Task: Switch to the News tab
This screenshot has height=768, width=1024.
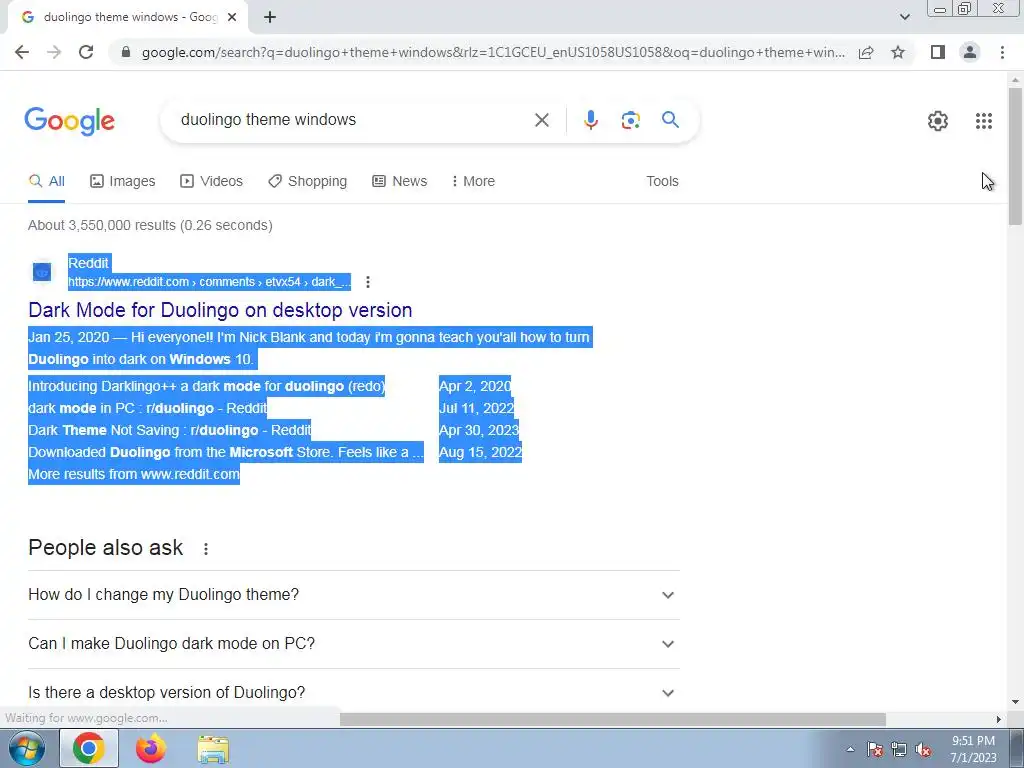Action: 400,181
